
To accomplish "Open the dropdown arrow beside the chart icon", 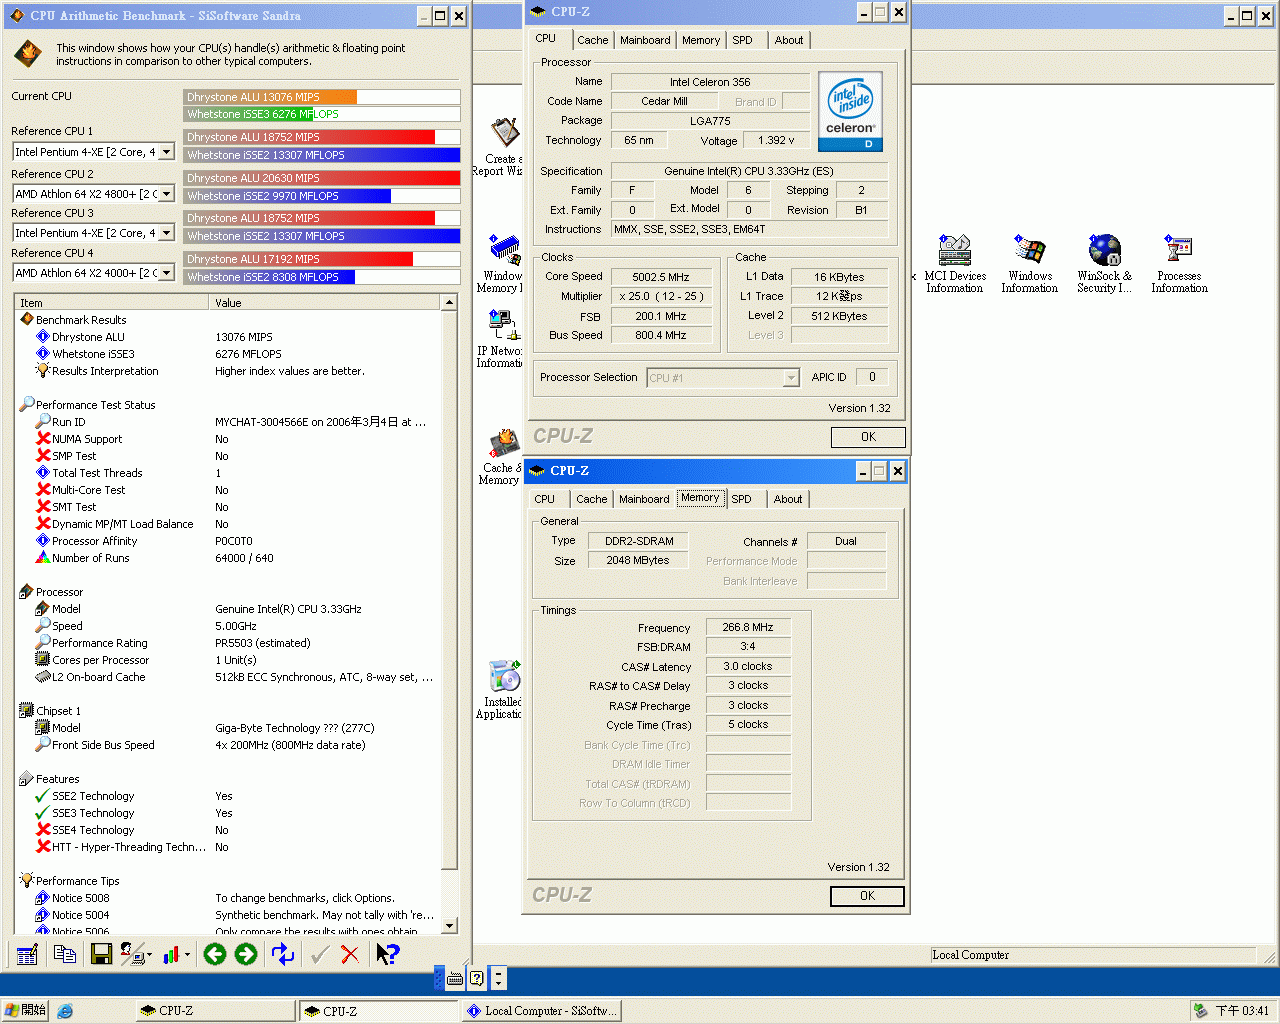I will click(187, 955).
